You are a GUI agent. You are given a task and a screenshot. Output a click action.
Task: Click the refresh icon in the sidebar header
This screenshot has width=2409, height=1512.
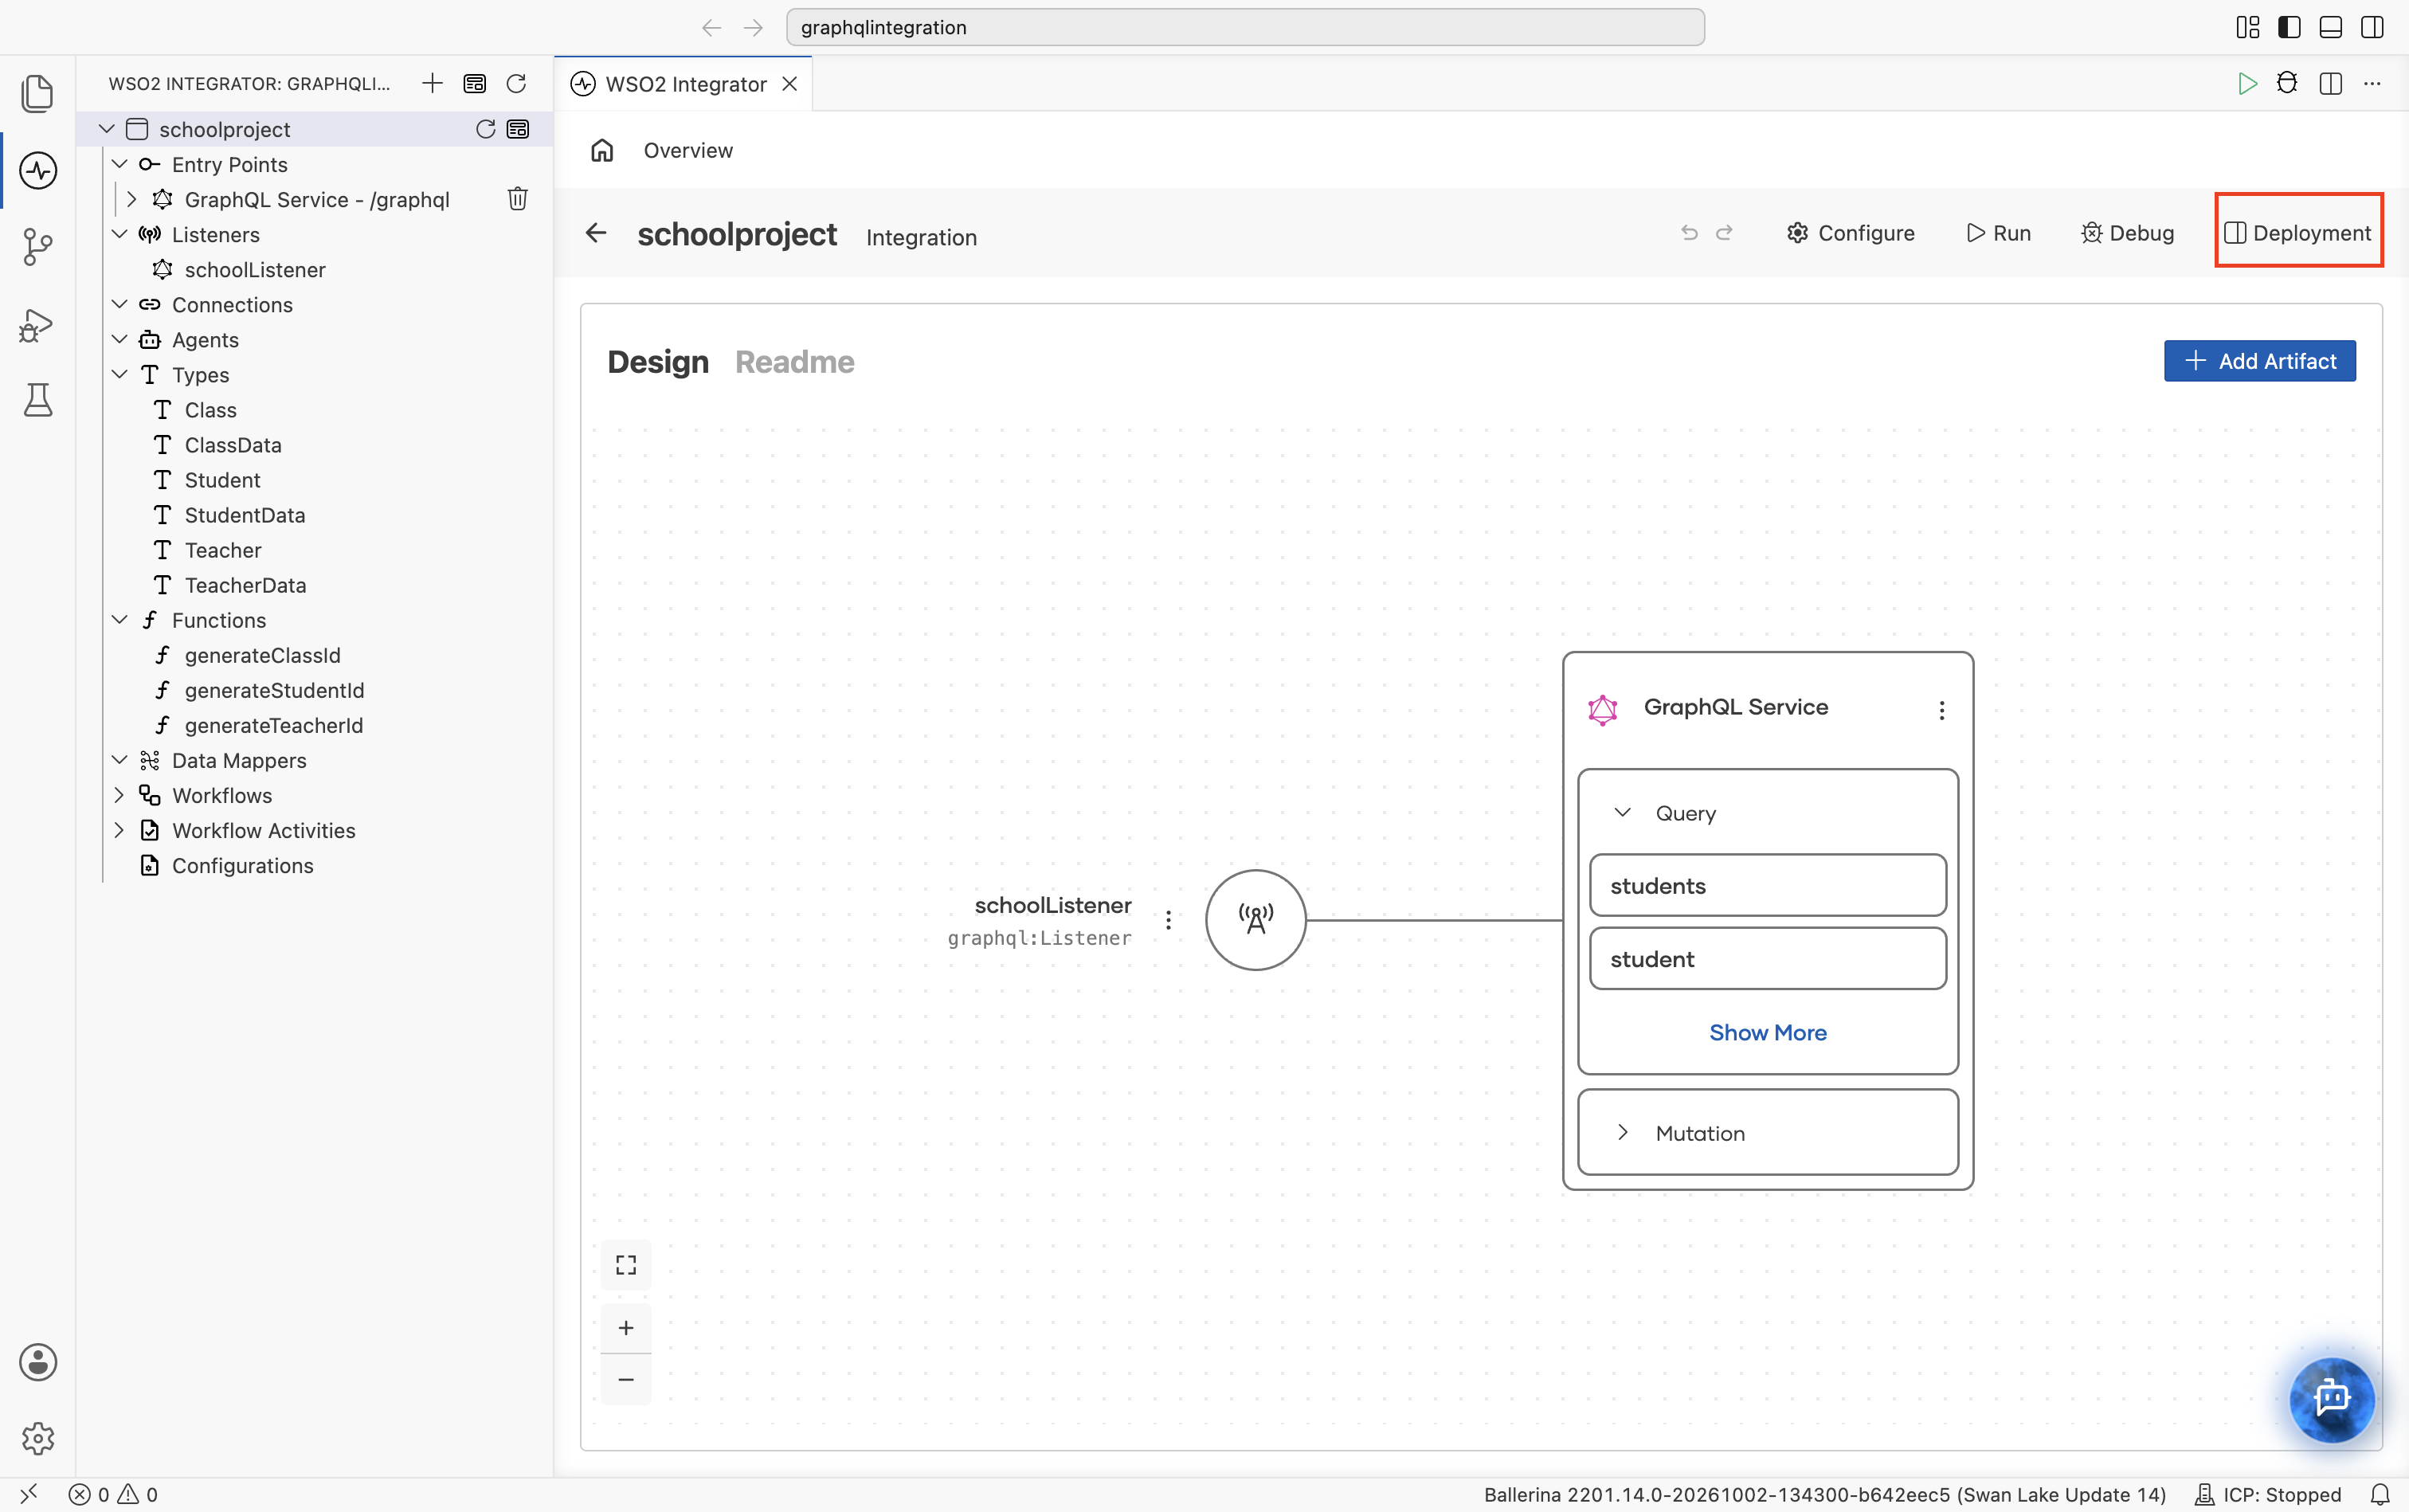click(x=516, y=83)
